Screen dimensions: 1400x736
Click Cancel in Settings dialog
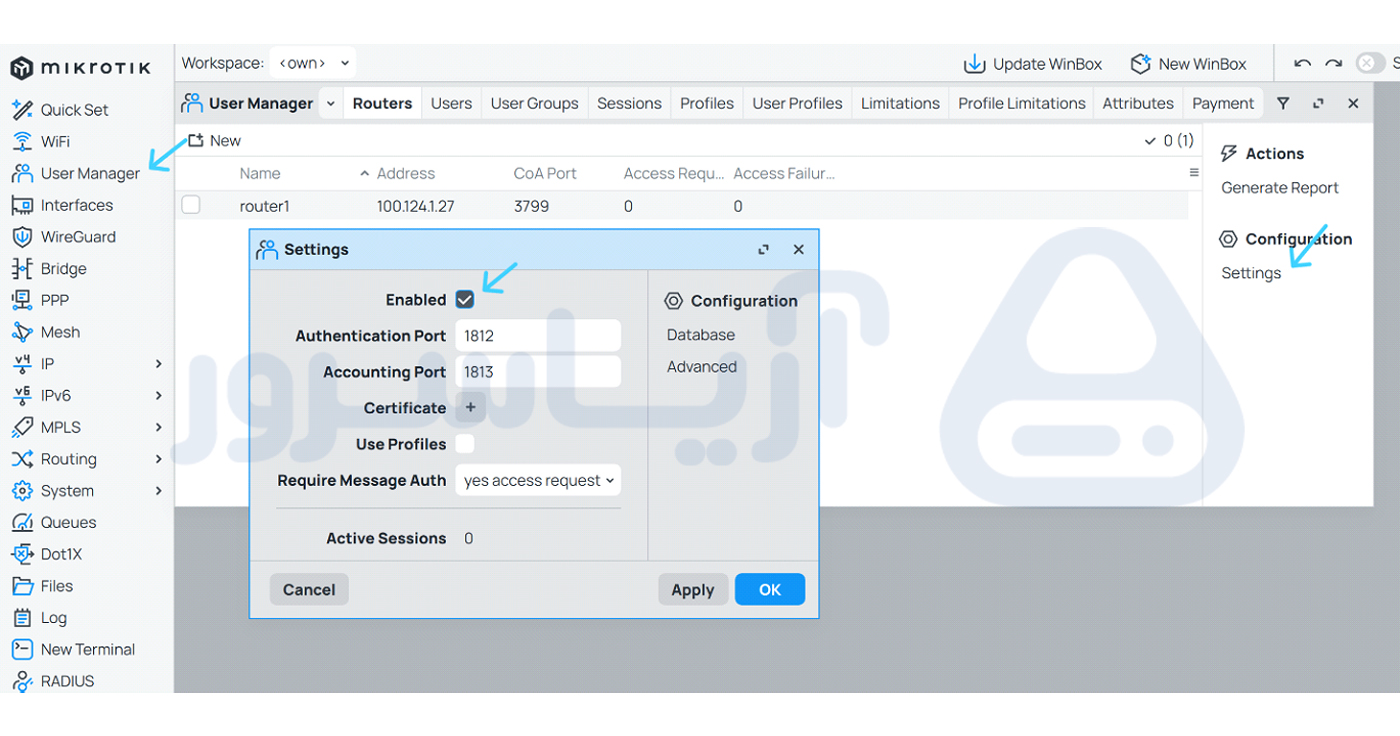(x=309, y=590)
